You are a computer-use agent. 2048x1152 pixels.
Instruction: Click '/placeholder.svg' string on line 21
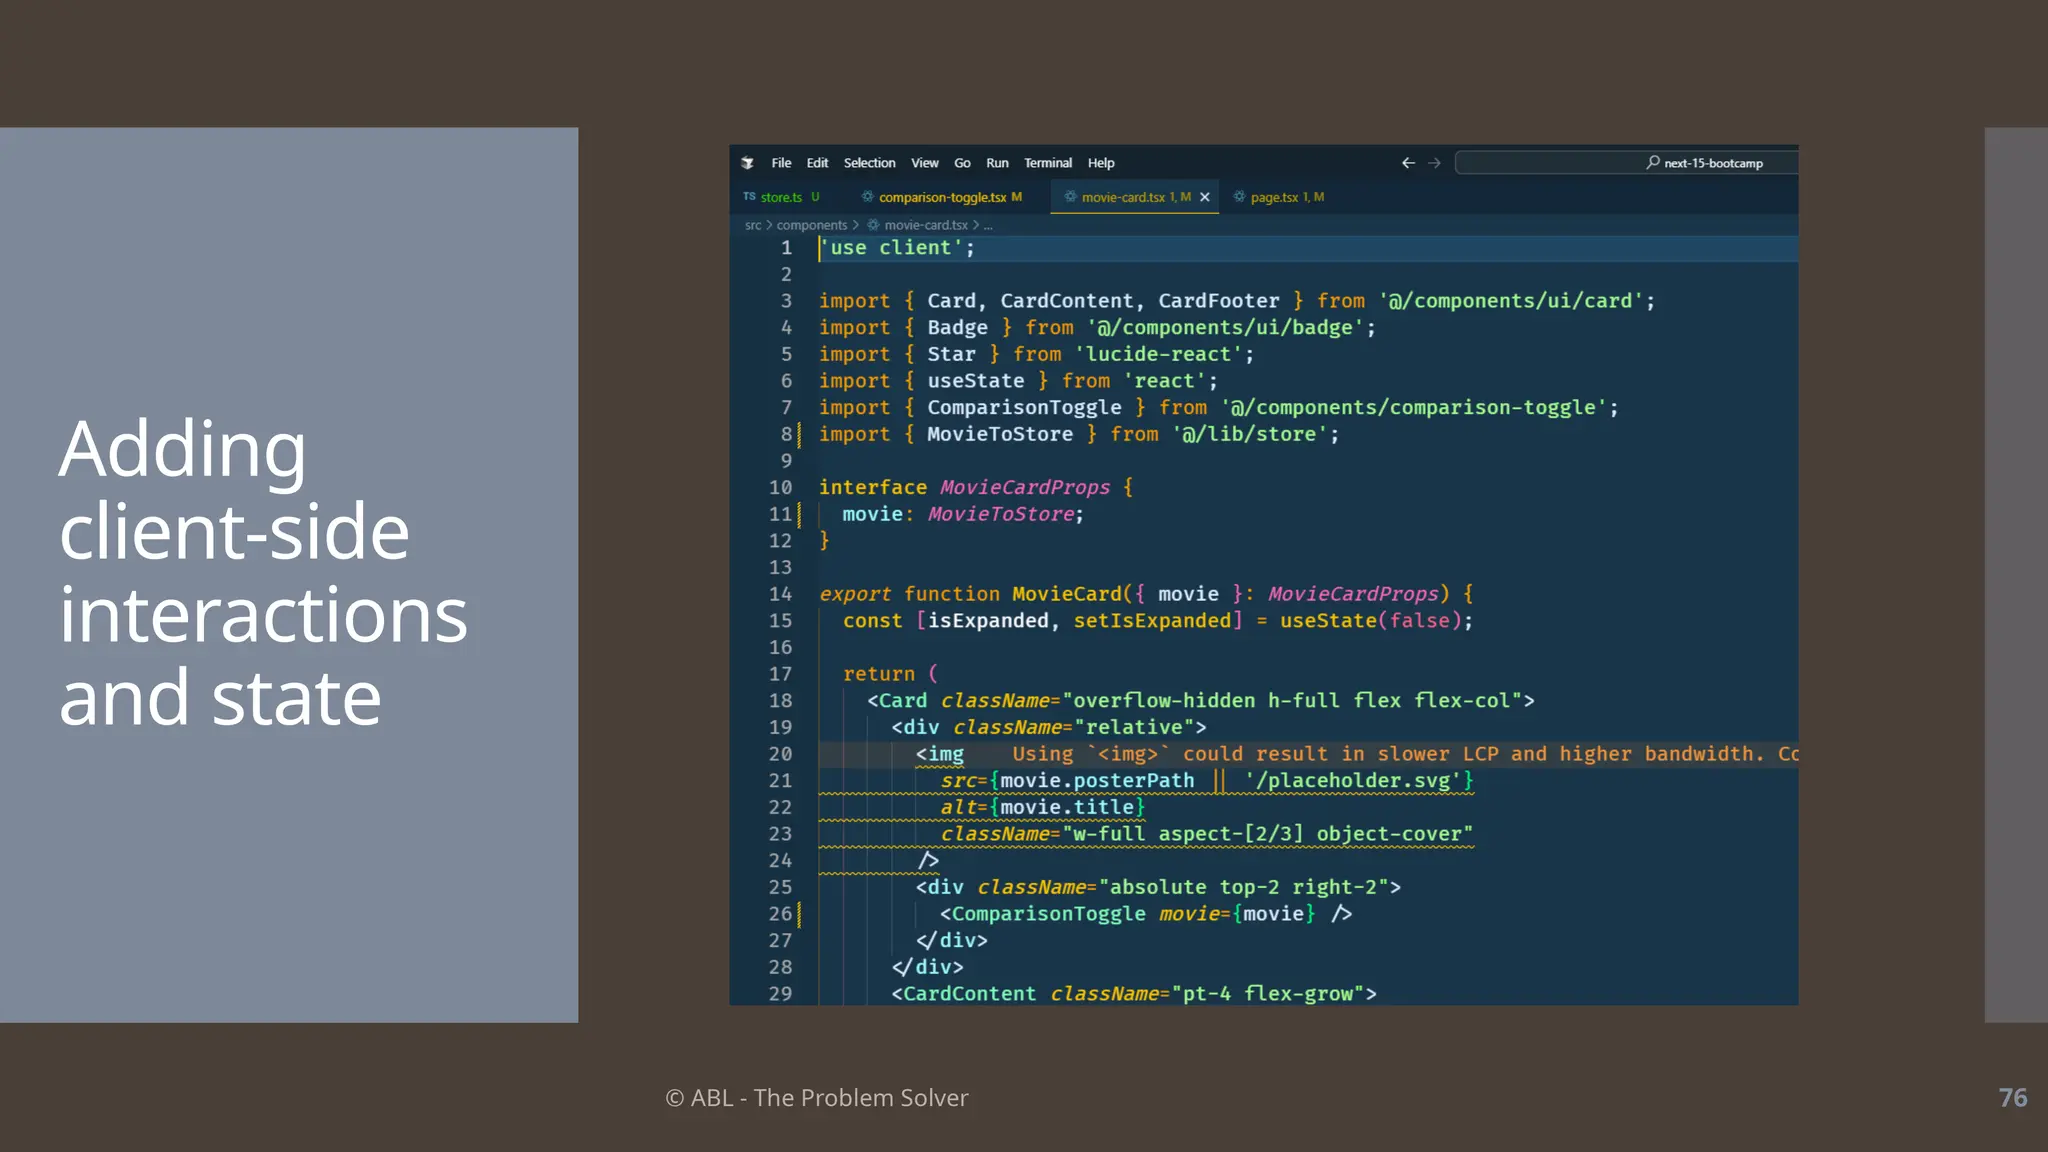tap(1352, 781)
